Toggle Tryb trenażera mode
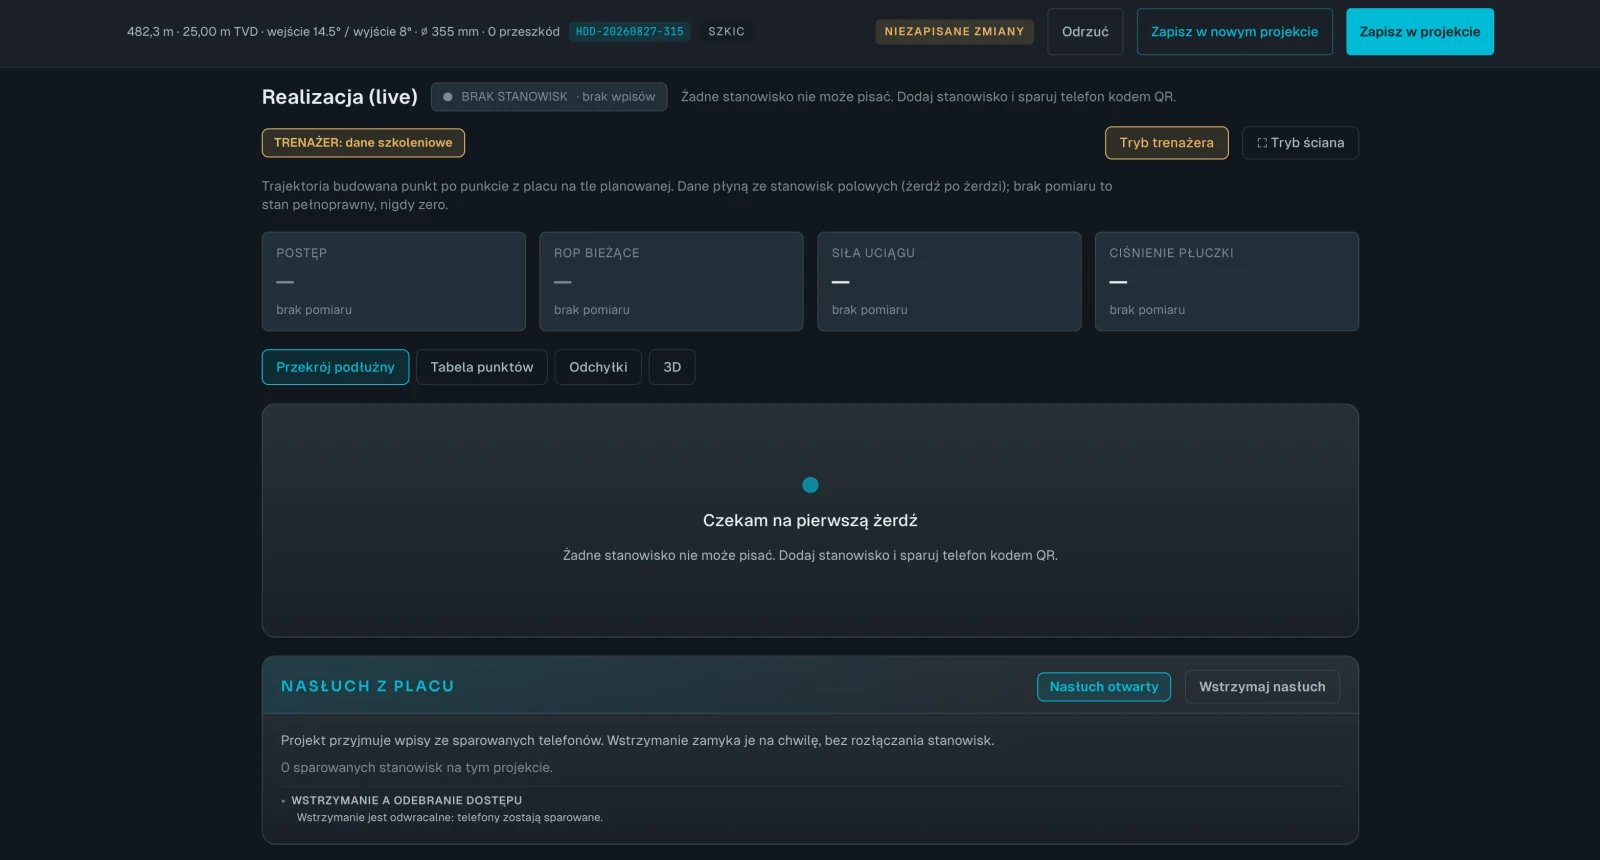 1166,143
